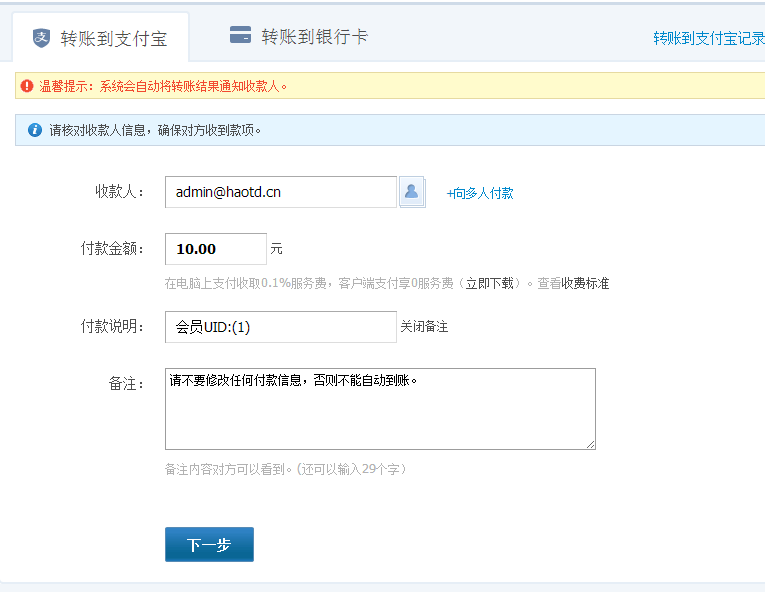Click the 元 currency label

tap(276, 249)
